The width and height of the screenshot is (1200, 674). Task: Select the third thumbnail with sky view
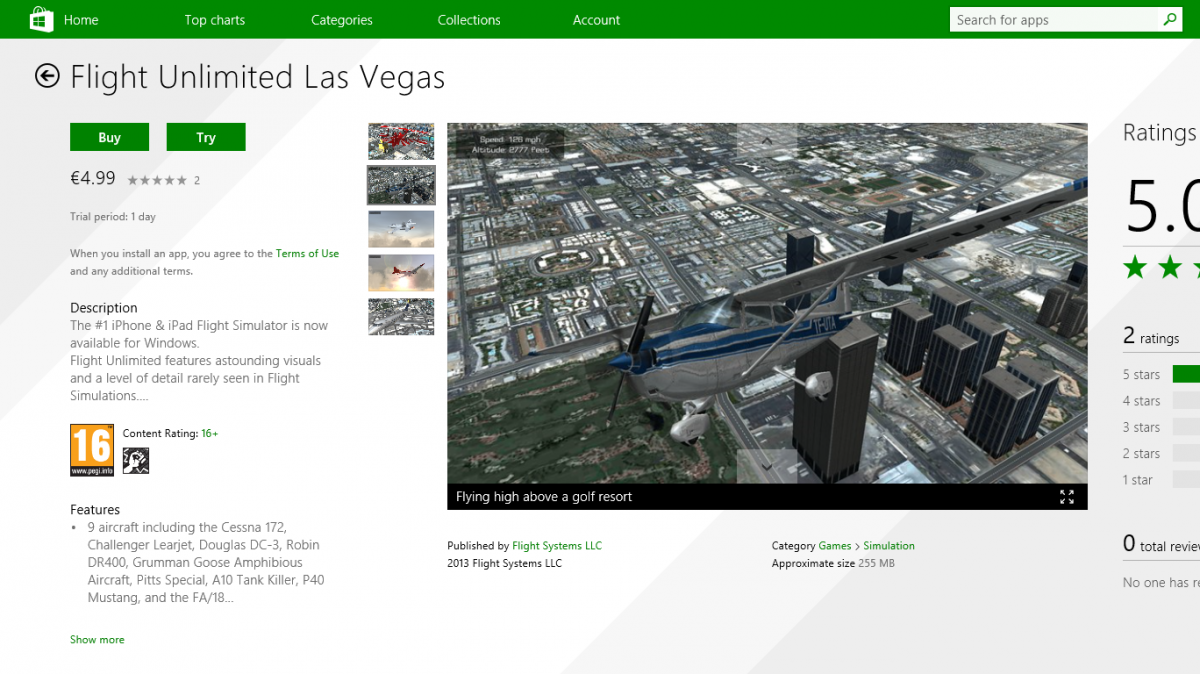click(401, 229)
